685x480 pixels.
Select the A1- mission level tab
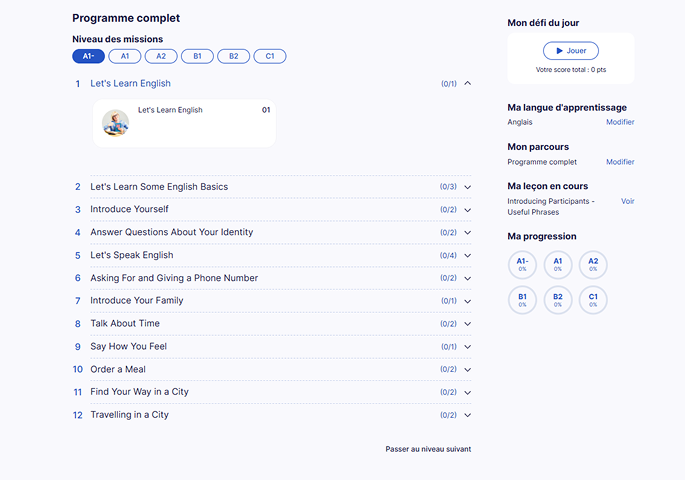point(88,57)
